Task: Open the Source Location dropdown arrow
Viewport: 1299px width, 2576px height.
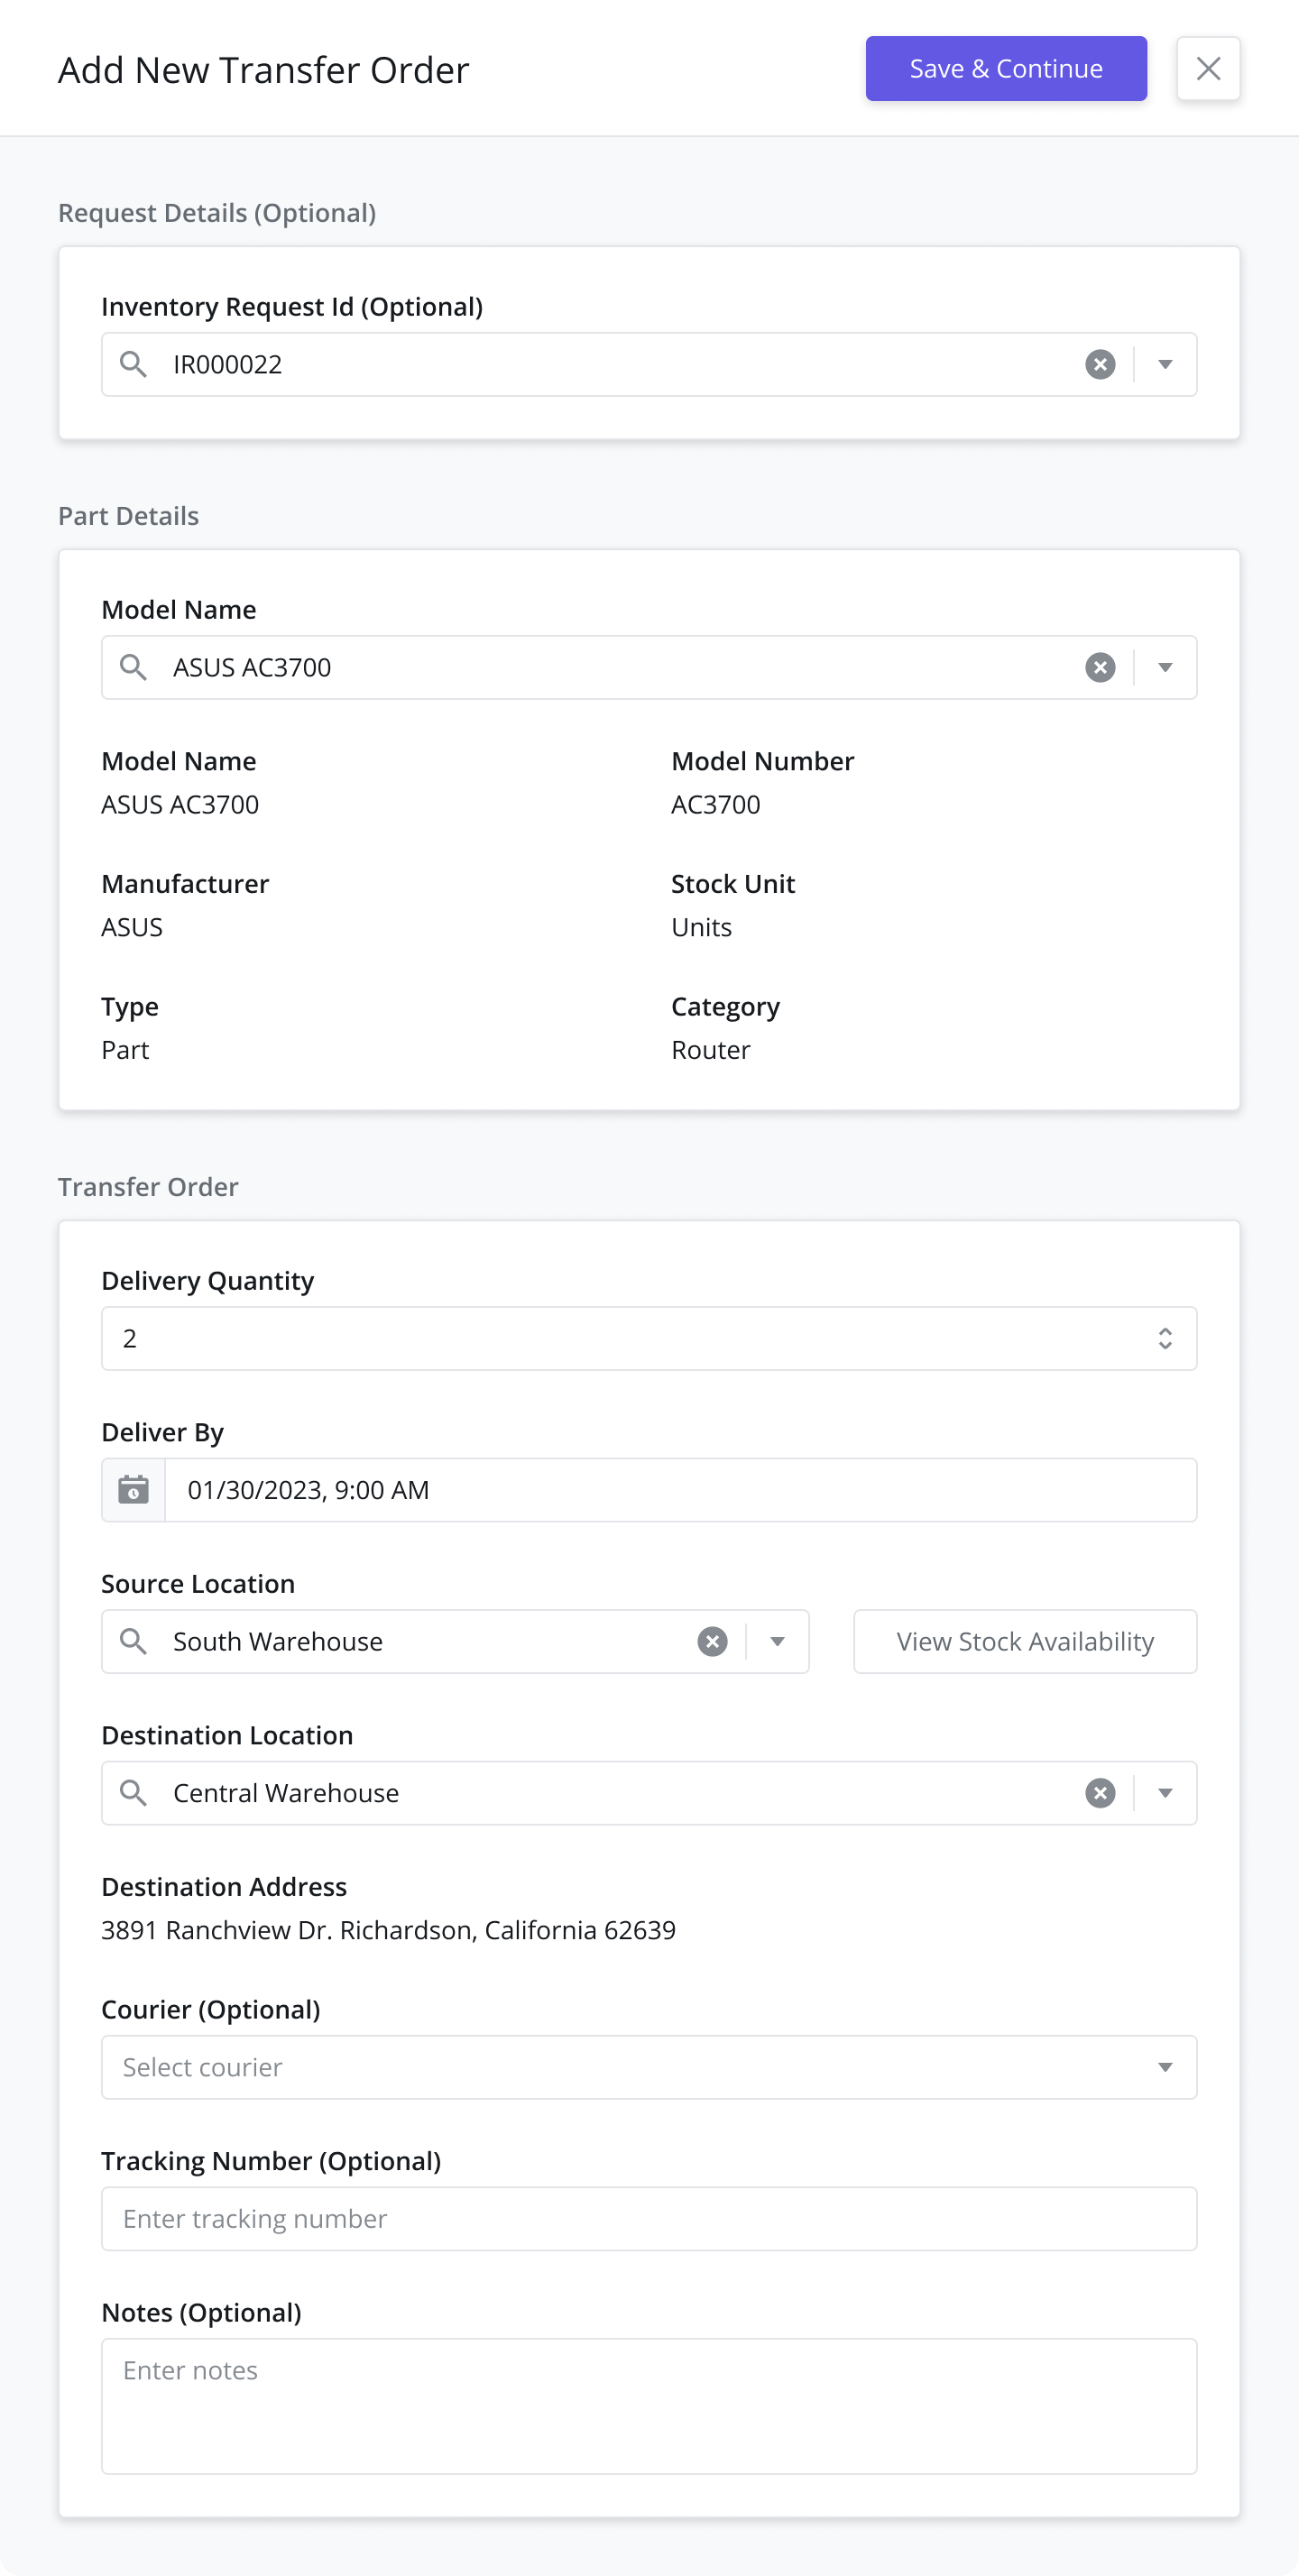Action: coord(777,1641)
